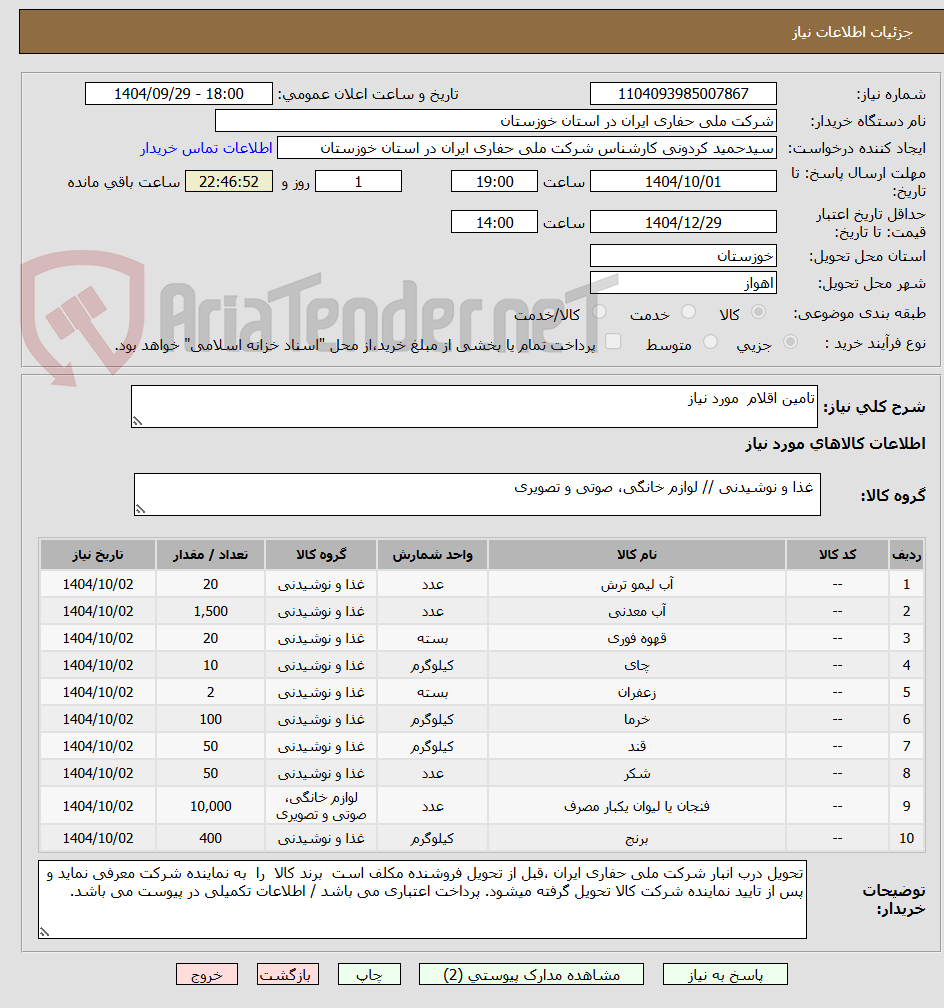Image resolution: width=944 pixels, height=1008 pixels.
Task: Click the quantity 100 cell for خرما
Action: coord(210,719)
